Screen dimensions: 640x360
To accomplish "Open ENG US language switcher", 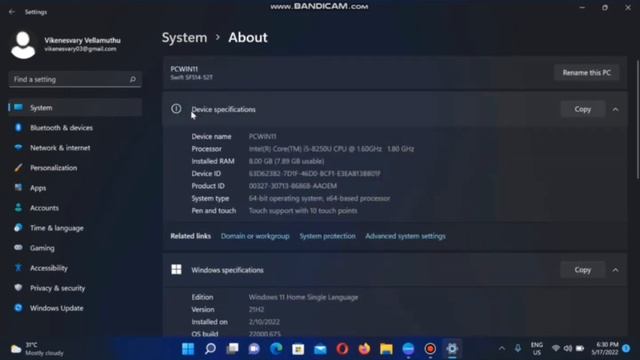I will (537, 349).
